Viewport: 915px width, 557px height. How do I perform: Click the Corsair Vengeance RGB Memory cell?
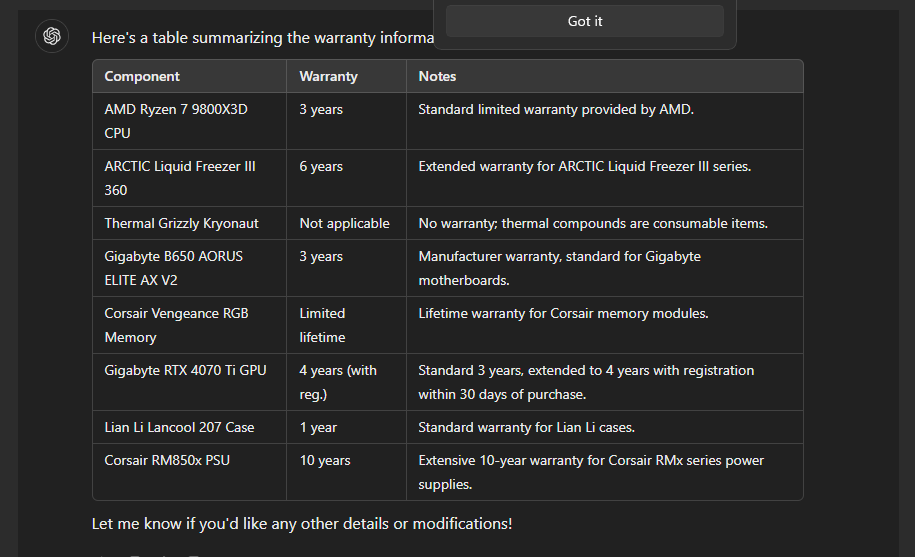click(190, 325)
